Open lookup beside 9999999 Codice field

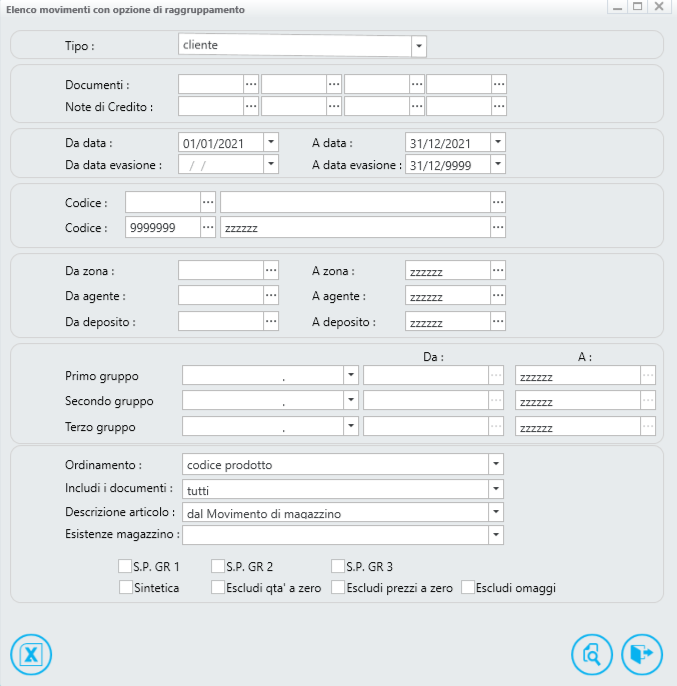(x=208, y=228)
